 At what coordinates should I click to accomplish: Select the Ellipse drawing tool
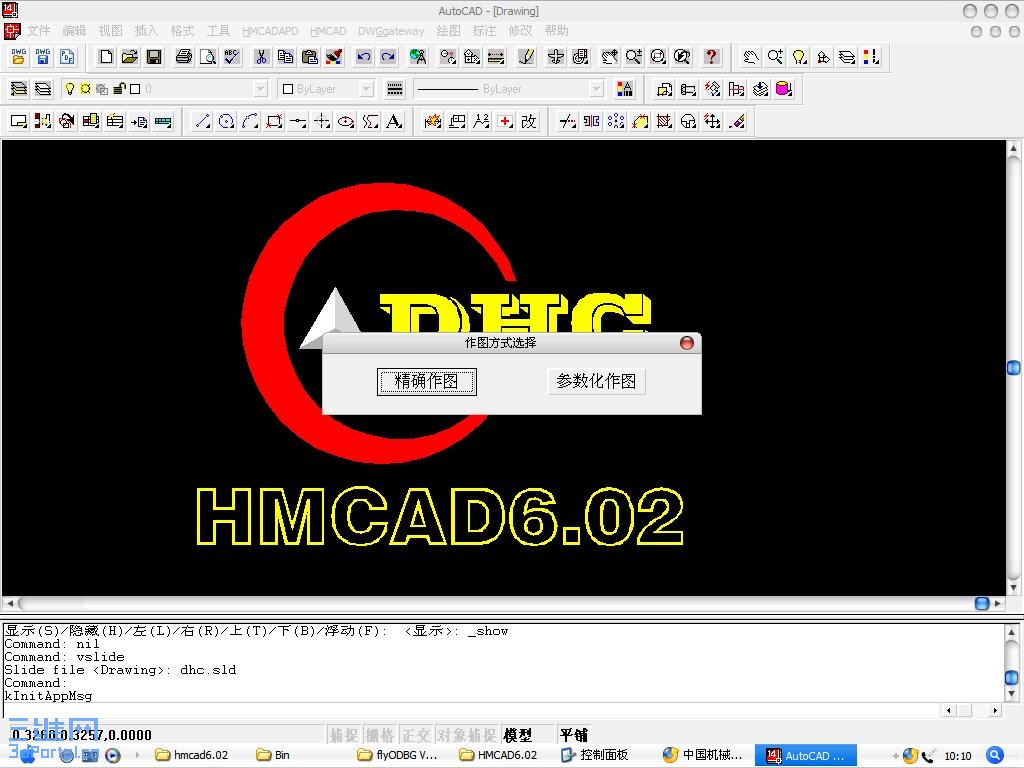[346, 121]
